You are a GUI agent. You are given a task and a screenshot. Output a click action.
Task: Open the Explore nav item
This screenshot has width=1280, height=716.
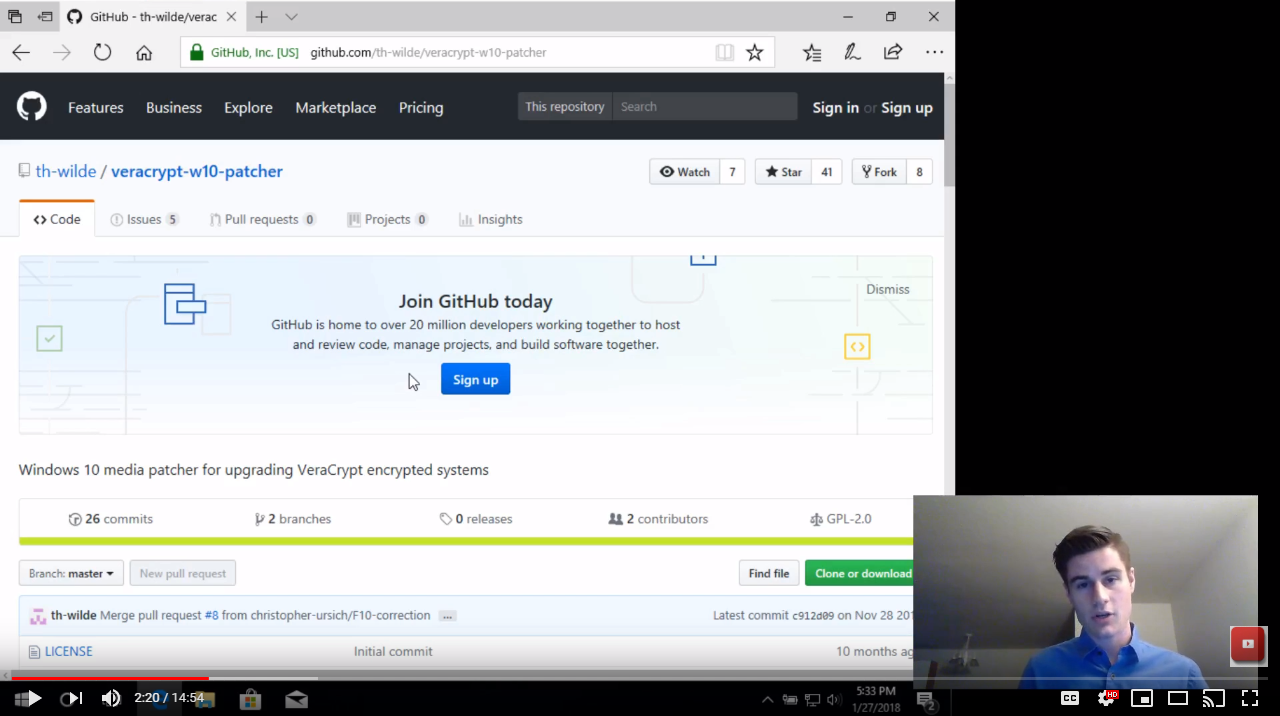pyautogui.click(x=248, y=107)
